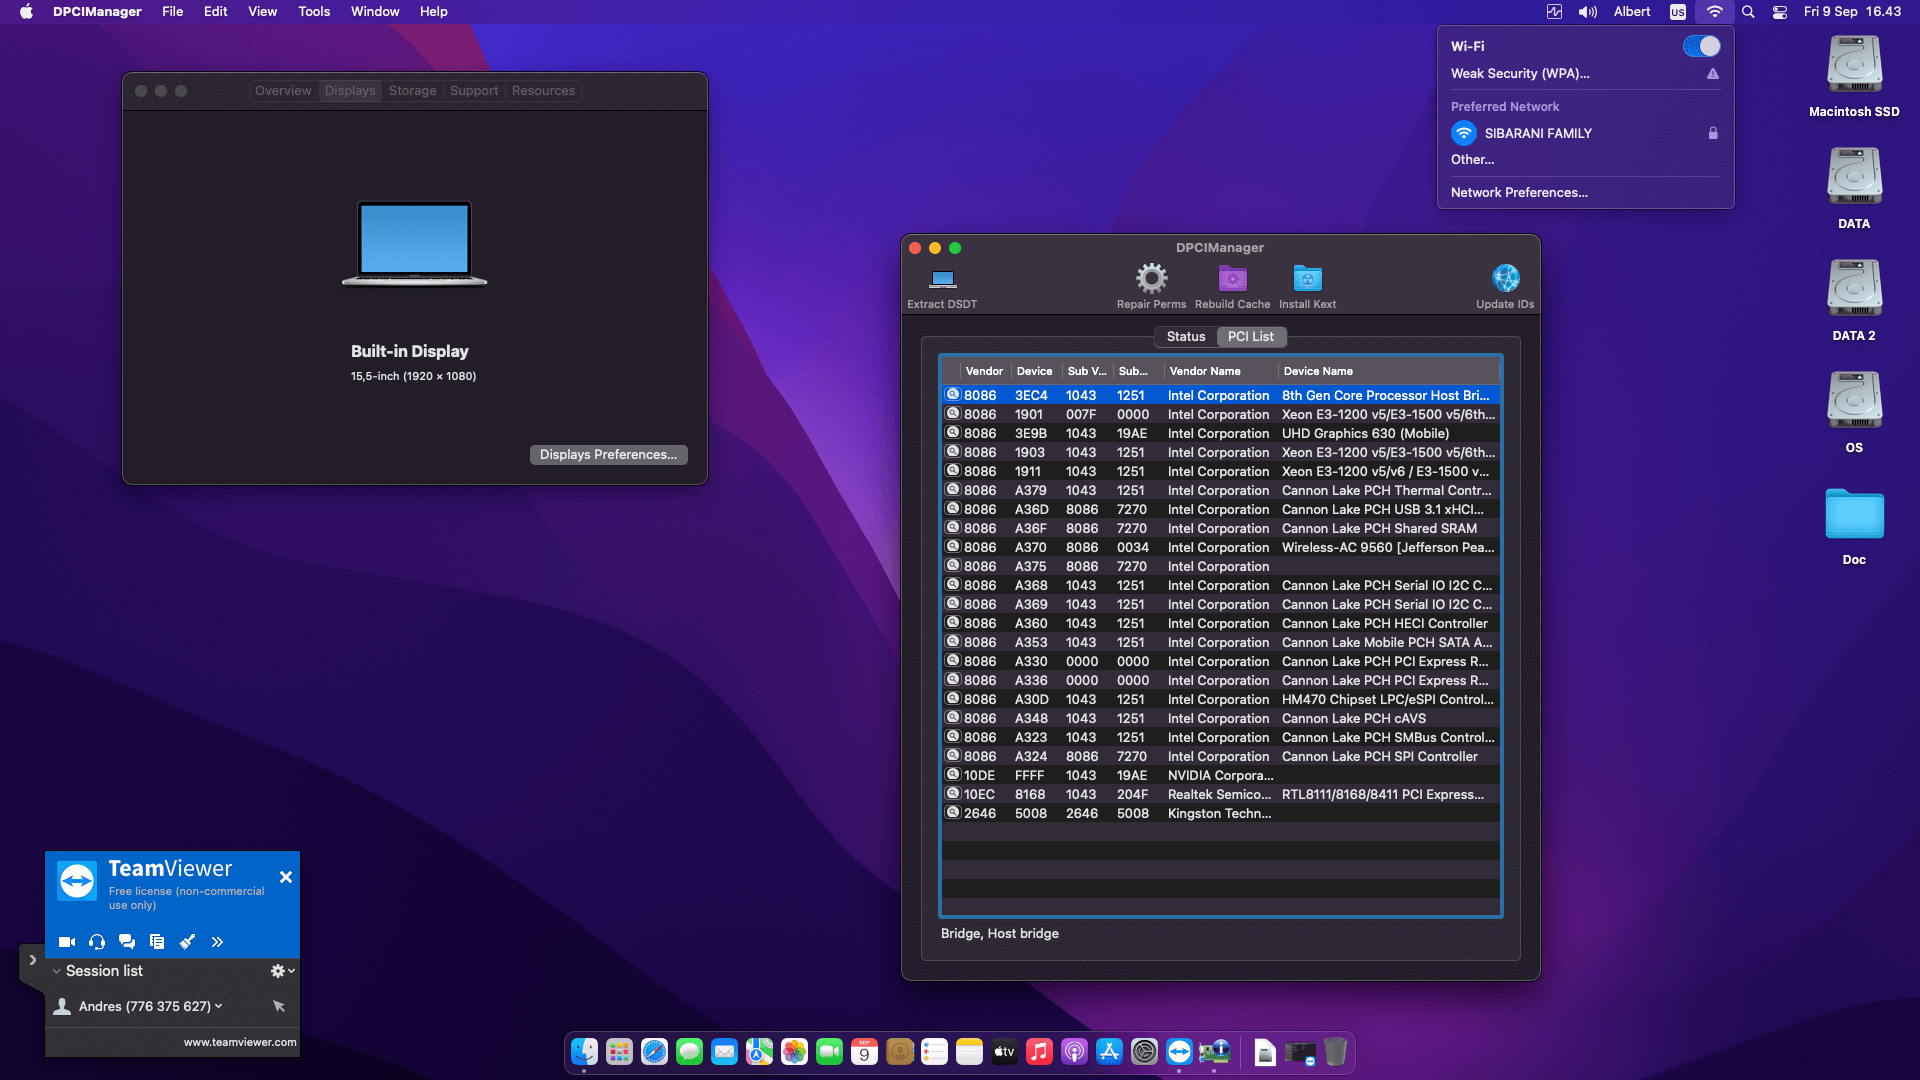Viewport: 1920px width, 1080px height.
Task: Expand the Andres session dropdown chevron
Action: pos(219,1006)
